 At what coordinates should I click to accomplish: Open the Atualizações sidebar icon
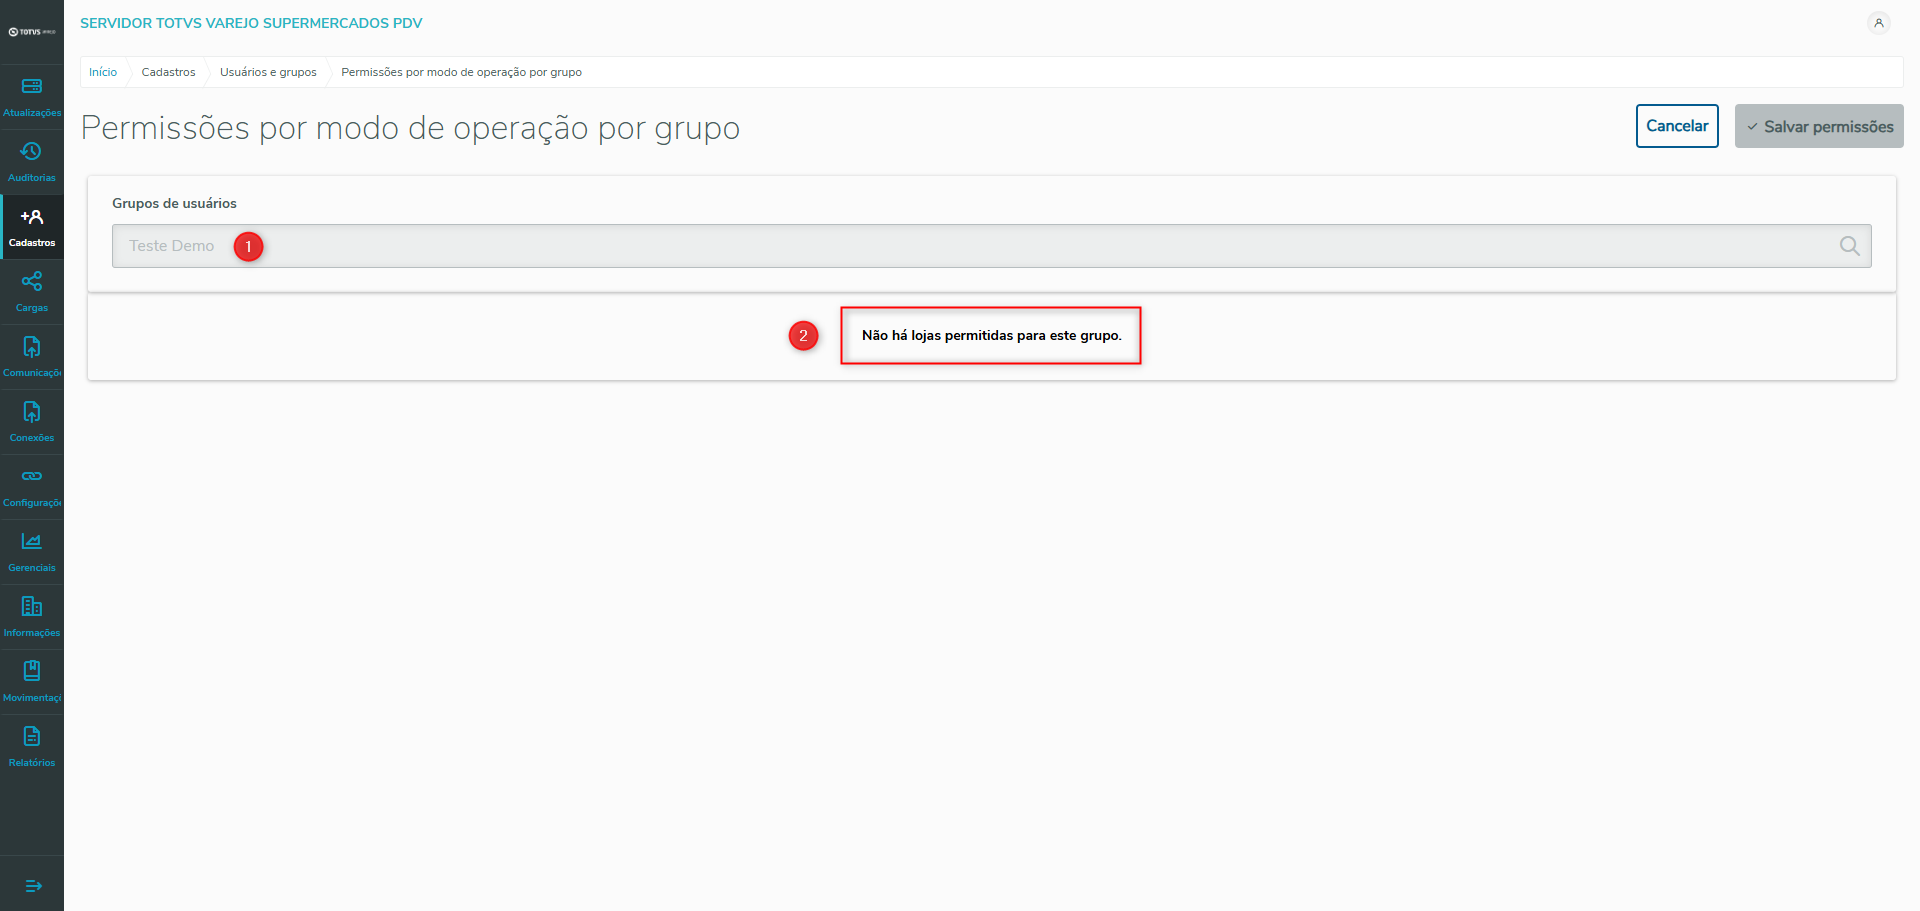(32, 87)
